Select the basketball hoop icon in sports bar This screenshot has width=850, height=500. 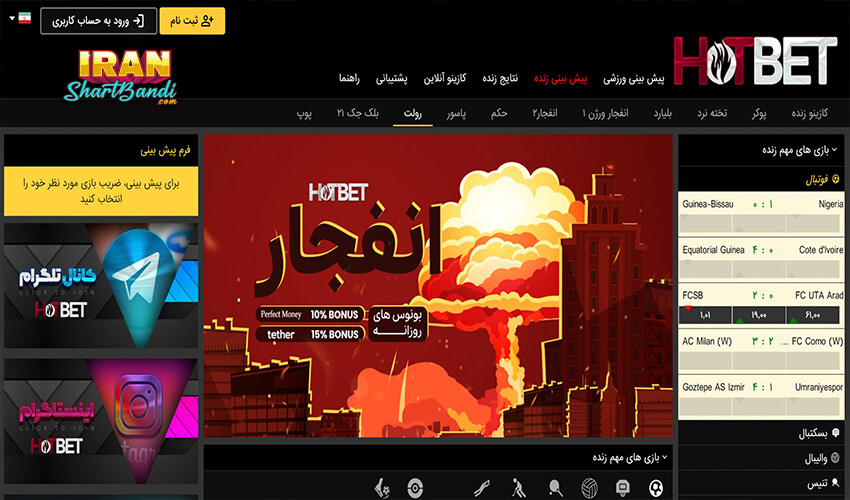(x=623, y=489)
